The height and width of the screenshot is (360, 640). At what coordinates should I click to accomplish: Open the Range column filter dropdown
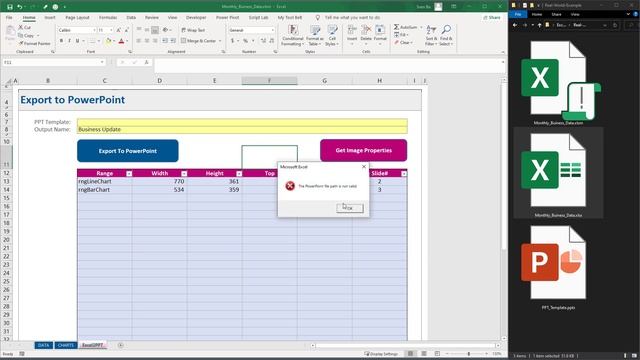pos(129,173)
